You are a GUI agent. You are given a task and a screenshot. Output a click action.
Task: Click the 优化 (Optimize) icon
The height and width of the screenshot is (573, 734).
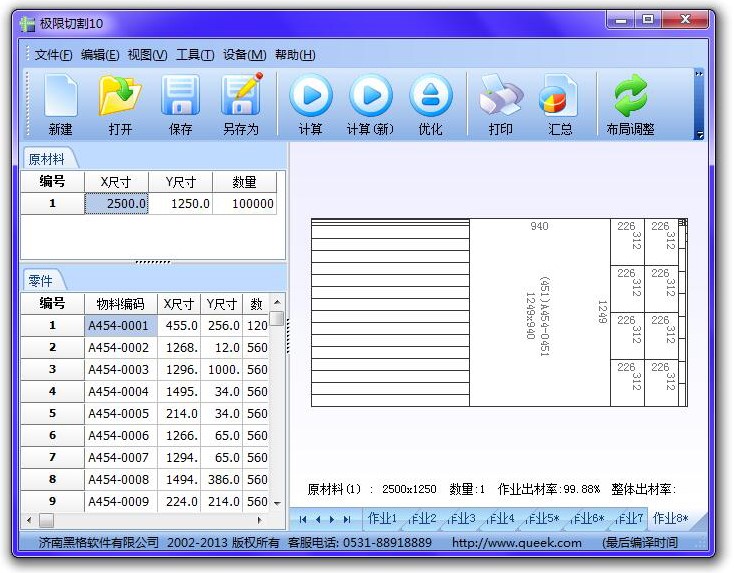click(x=431, y=104)
